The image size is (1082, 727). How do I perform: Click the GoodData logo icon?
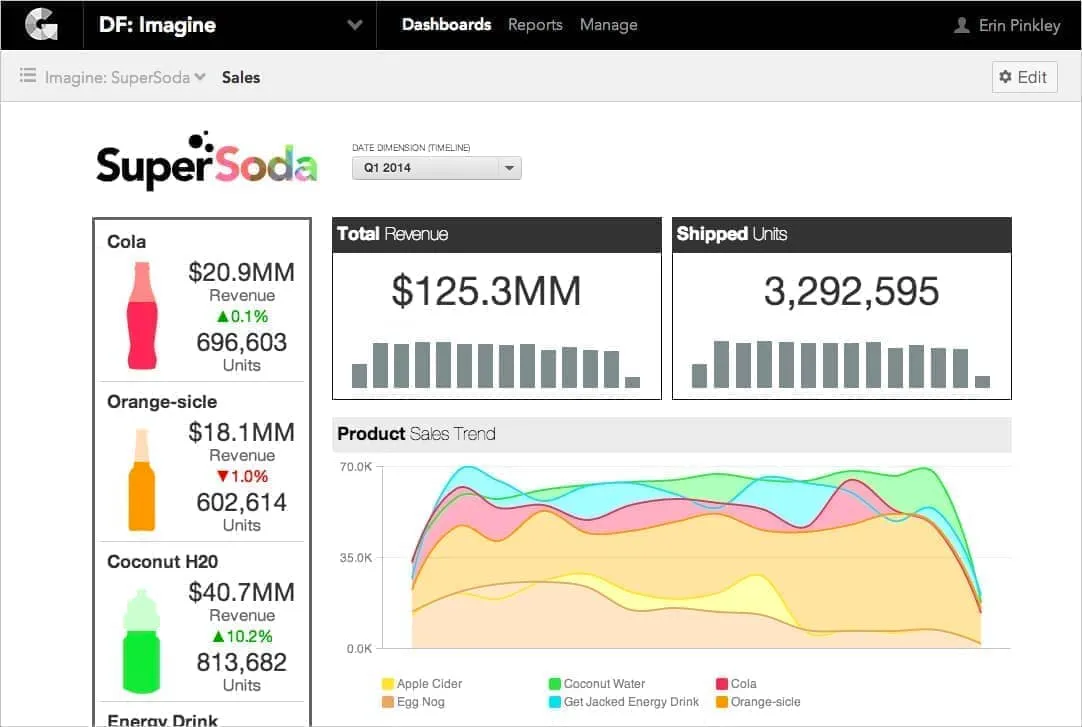pyautogui.click(x=41, y=24)
